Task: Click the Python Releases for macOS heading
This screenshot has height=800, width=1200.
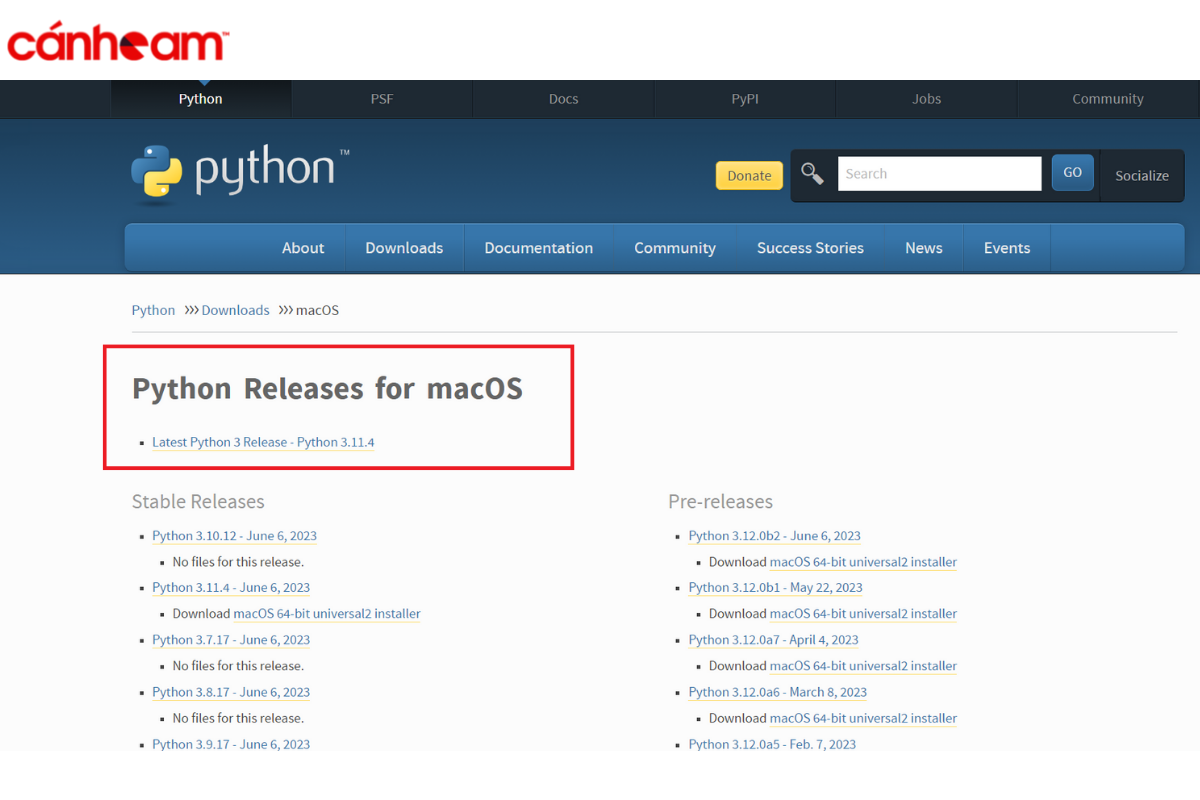Action: [x=327, y=388]
